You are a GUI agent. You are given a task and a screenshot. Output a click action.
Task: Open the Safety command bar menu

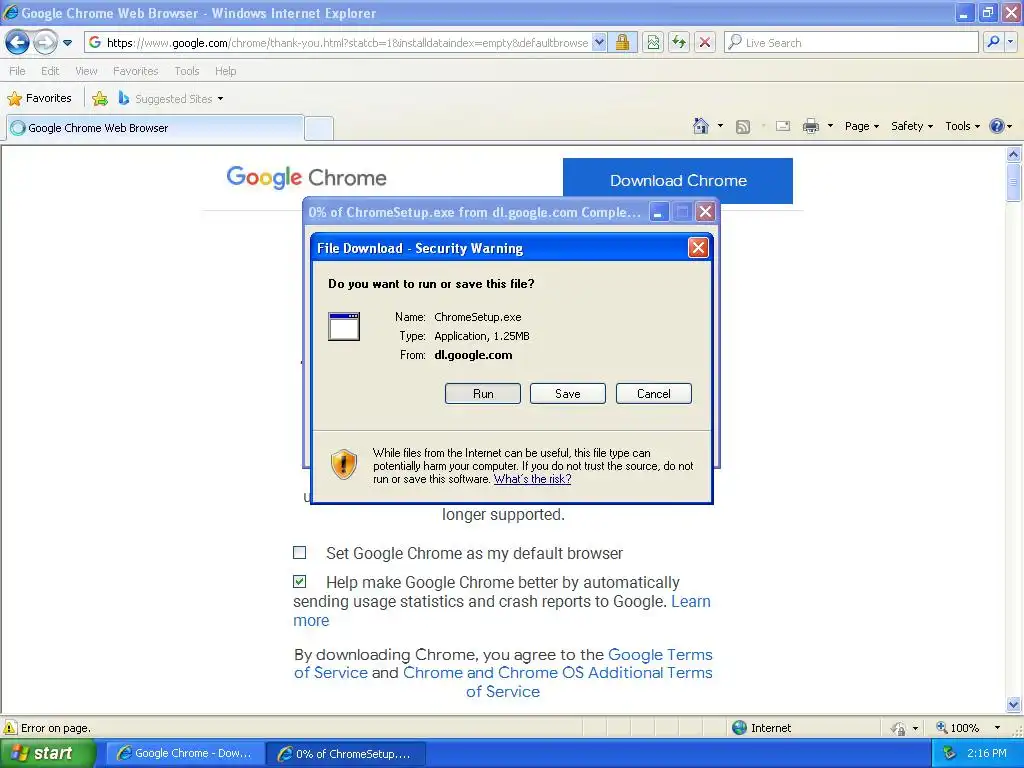pyautogui.click(x=912, y=126)
